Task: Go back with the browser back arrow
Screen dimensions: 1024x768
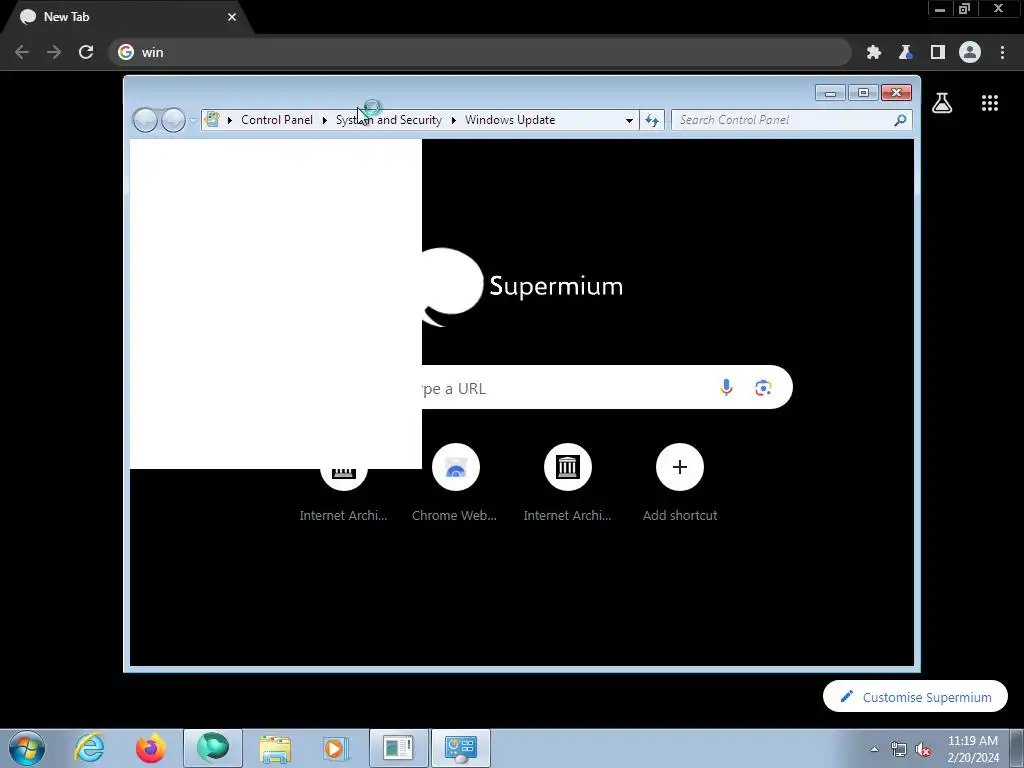Action: [x=22, y=52]
